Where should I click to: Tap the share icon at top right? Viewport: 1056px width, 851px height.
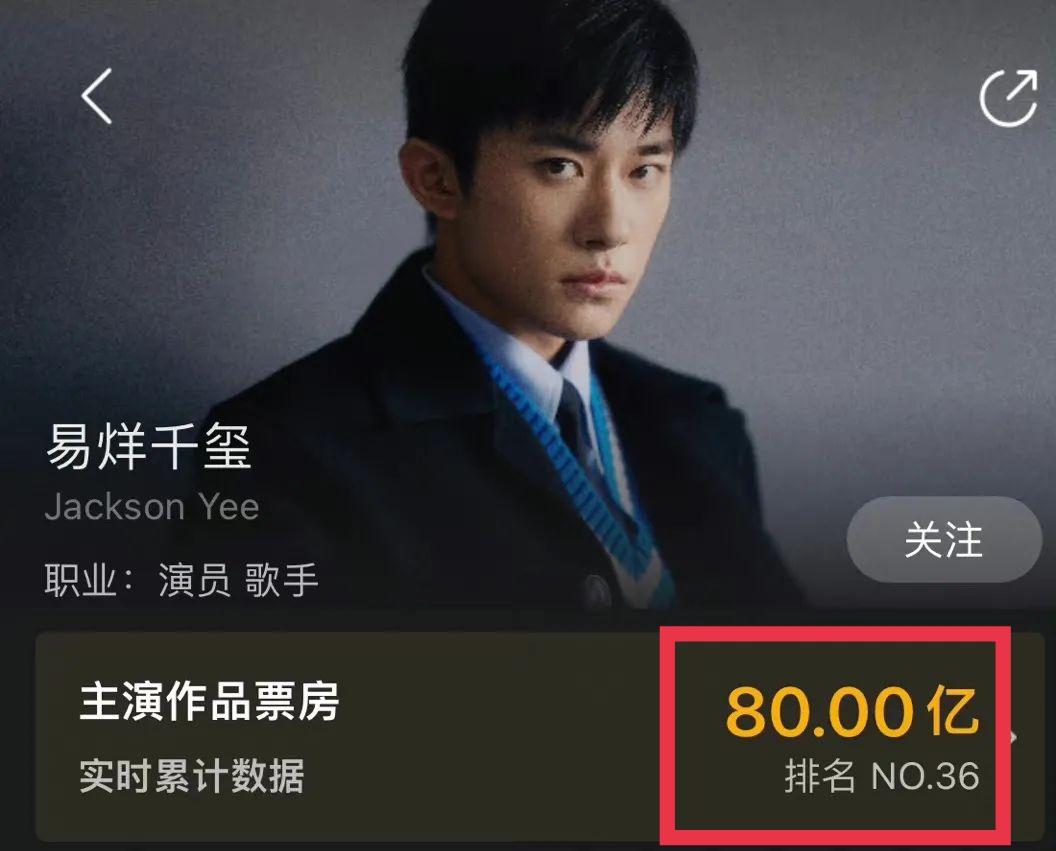tap(1008, 97)
